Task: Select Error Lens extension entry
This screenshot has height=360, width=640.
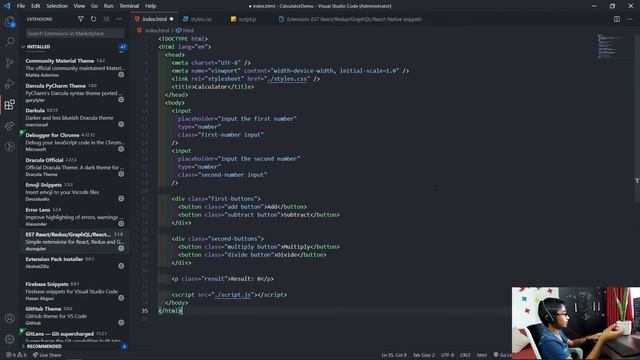Action: coord(73,217)
